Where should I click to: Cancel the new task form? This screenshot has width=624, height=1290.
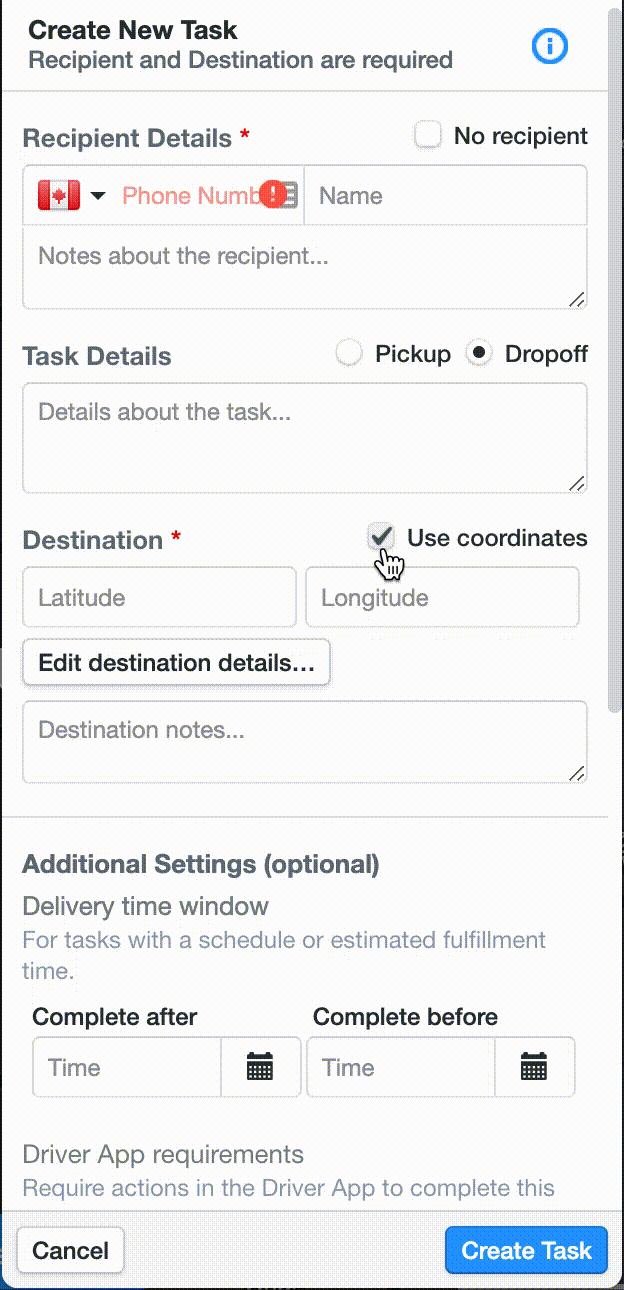[x=70, y=1250]
